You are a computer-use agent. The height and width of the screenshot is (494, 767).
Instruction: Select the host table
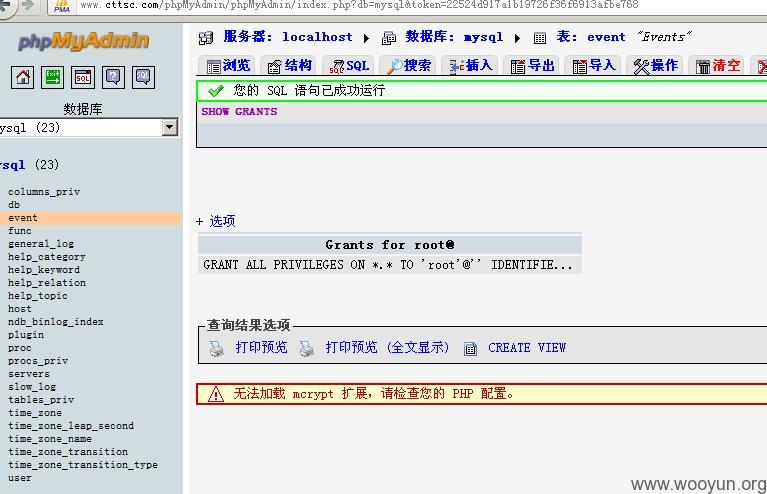coord(20,309)
